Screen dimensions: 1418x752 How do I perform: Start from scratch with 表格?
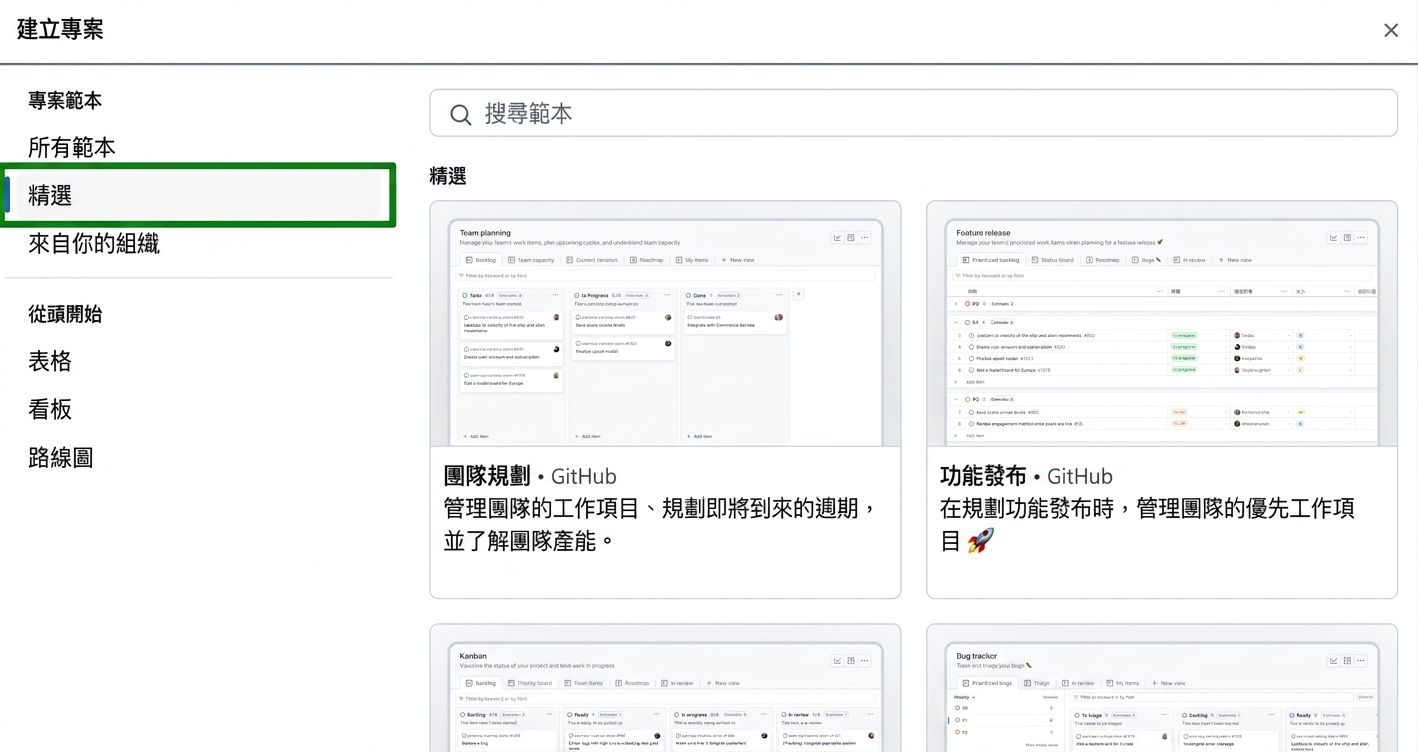click(50, 361)
